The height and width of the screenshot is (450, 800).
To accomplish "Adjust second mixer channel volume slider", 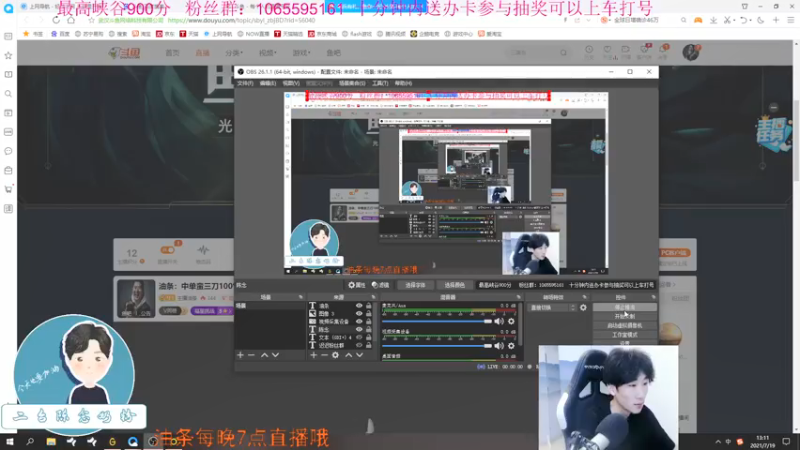I will [437, 346].
